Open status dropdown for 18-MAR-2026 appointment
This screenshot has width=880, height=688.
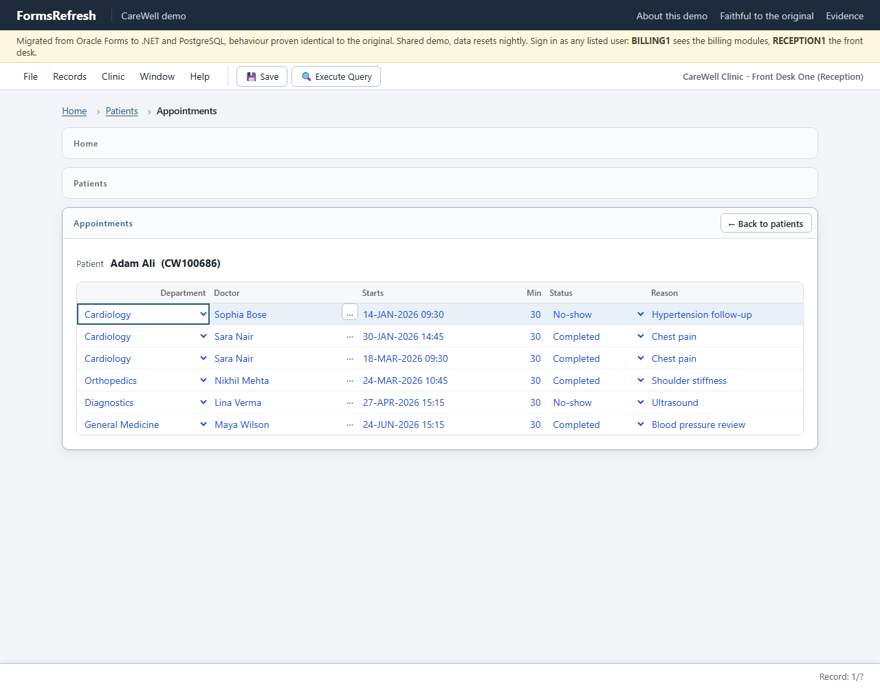pos(640,358)
